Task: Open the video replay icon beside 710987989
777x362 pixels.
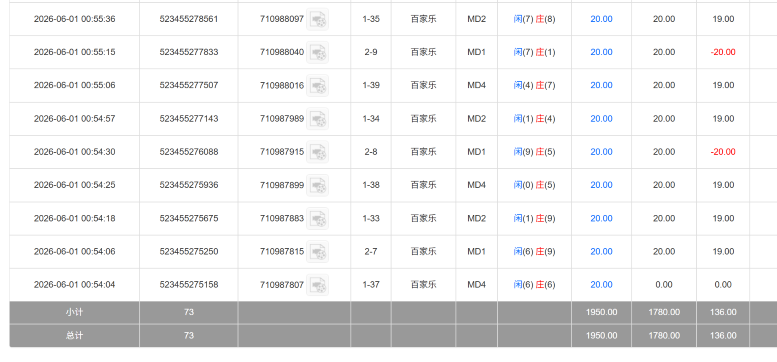Action: 317,119
